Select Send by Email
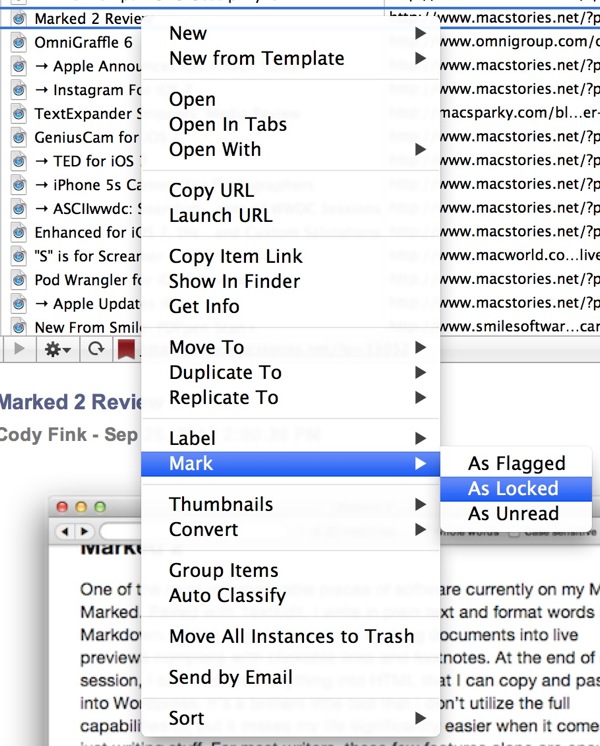The image size is (600, 746). coord(290,677)
